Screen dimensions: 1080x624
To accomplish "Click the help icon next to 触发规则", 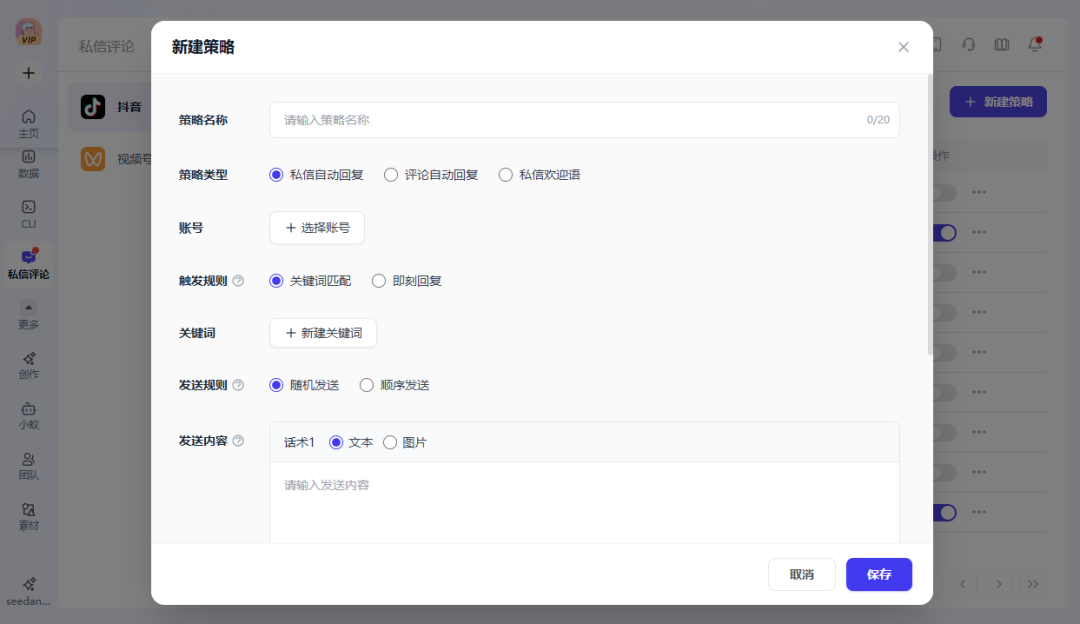I will coord(238,281).
